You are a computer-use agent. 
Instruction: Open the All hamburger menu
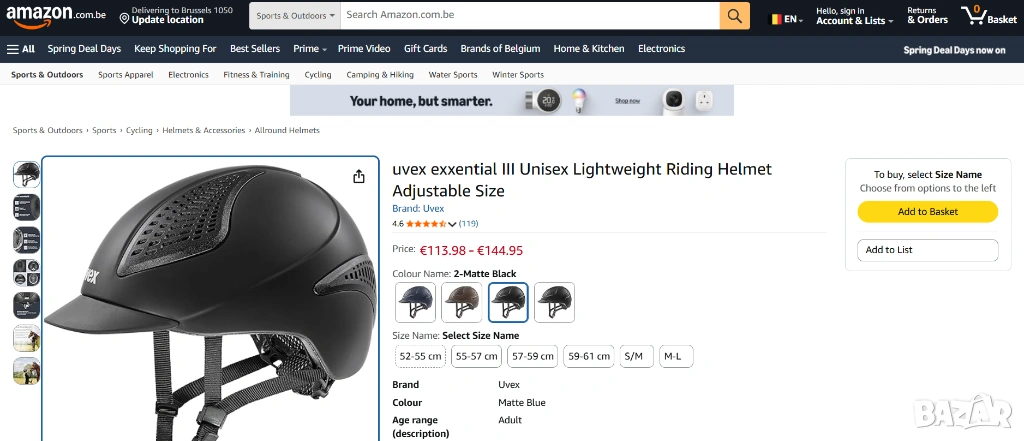coord(21,48)
